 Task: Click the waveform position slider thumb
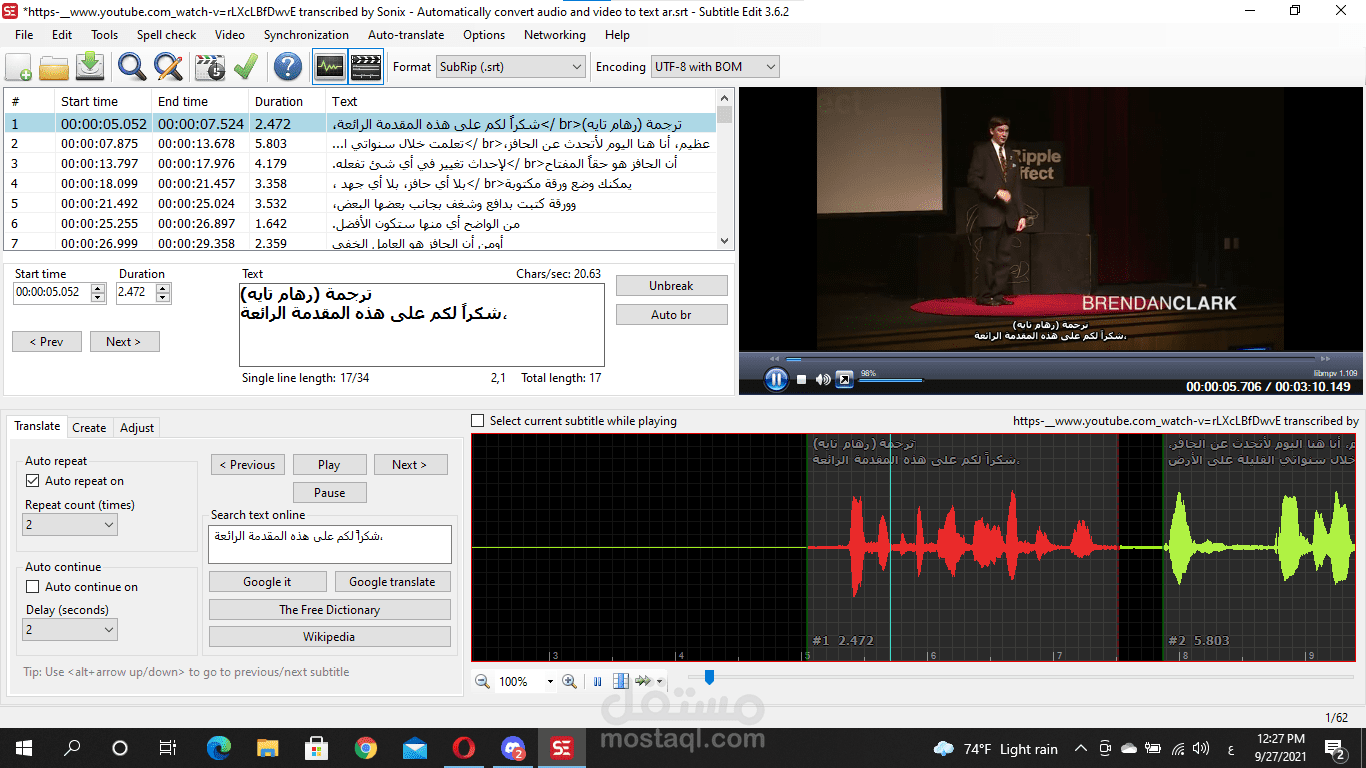[x=709, y=677]
